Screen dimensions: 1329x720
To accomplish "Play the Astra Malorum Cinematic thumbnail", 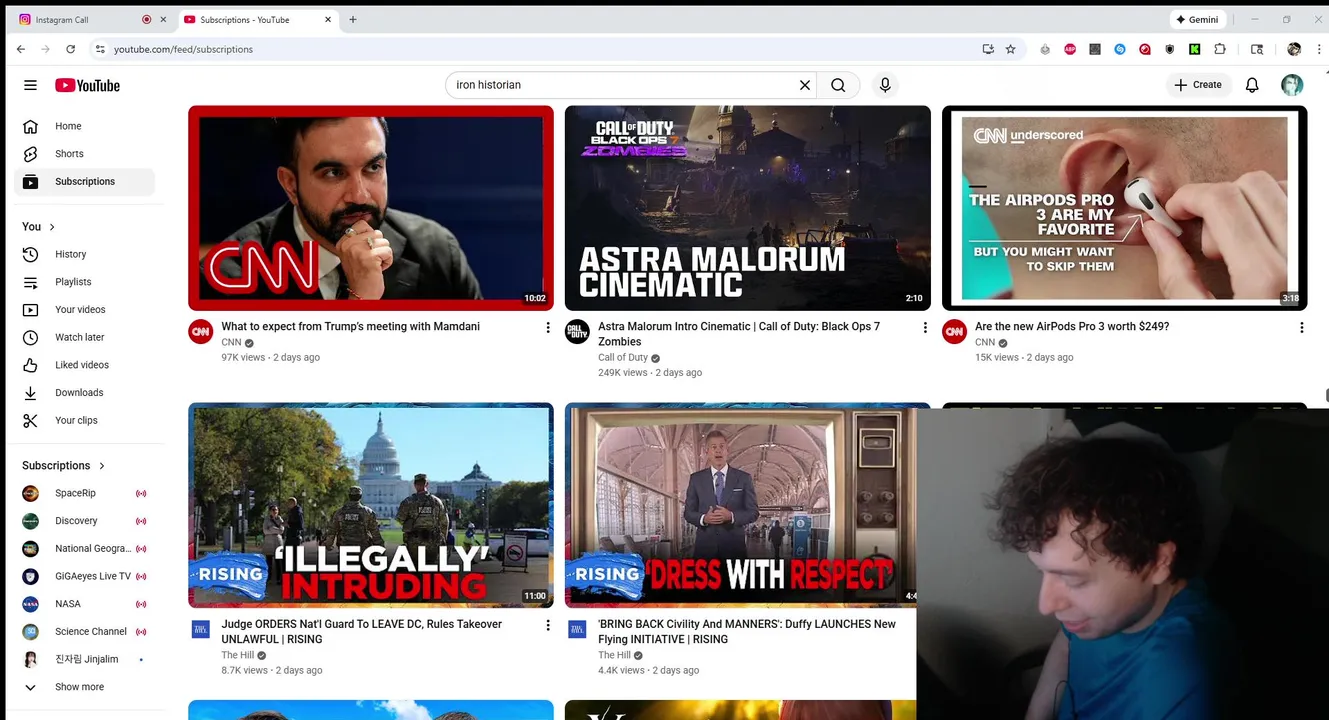I will coord(748,208).
